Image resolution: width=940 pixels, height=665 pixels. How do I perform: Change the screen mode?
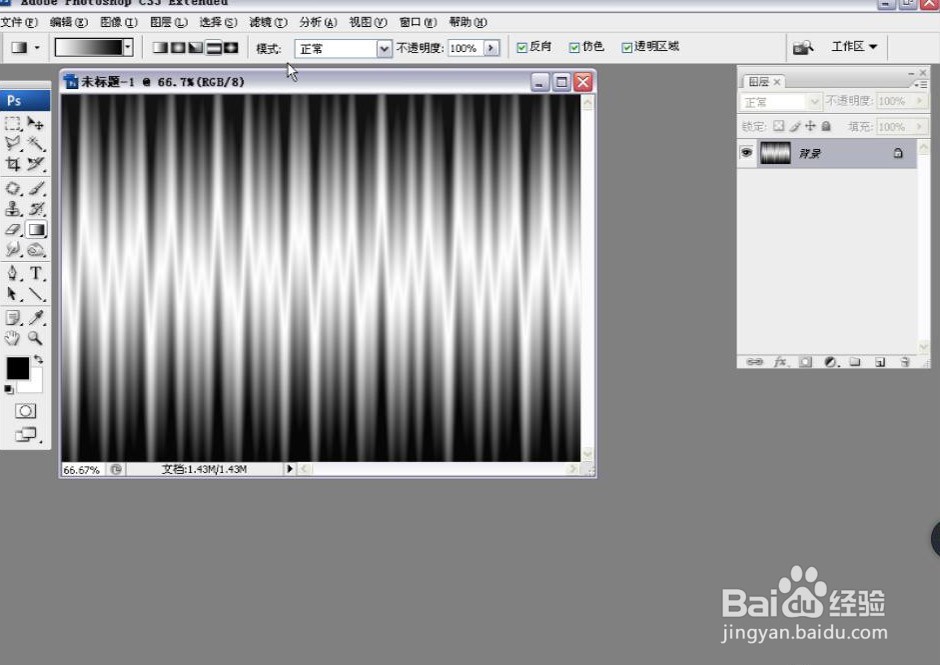25,434
